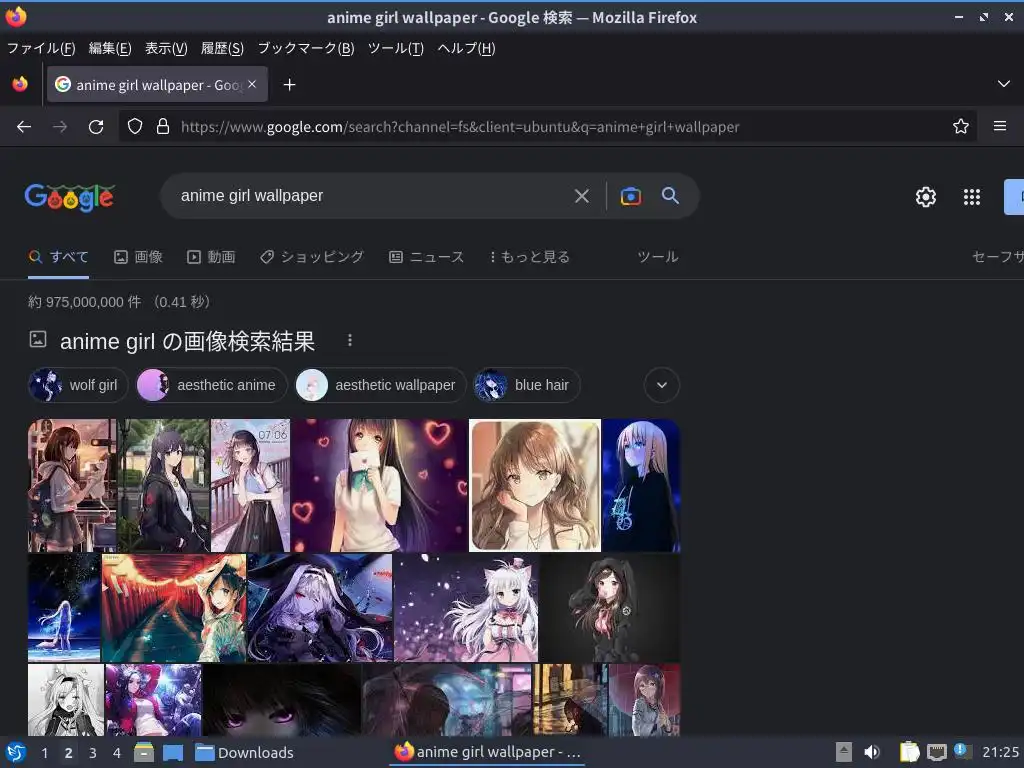Click the 21:25 clock
This screenshot has height=768, width=1024.
tap(1000, 752)
